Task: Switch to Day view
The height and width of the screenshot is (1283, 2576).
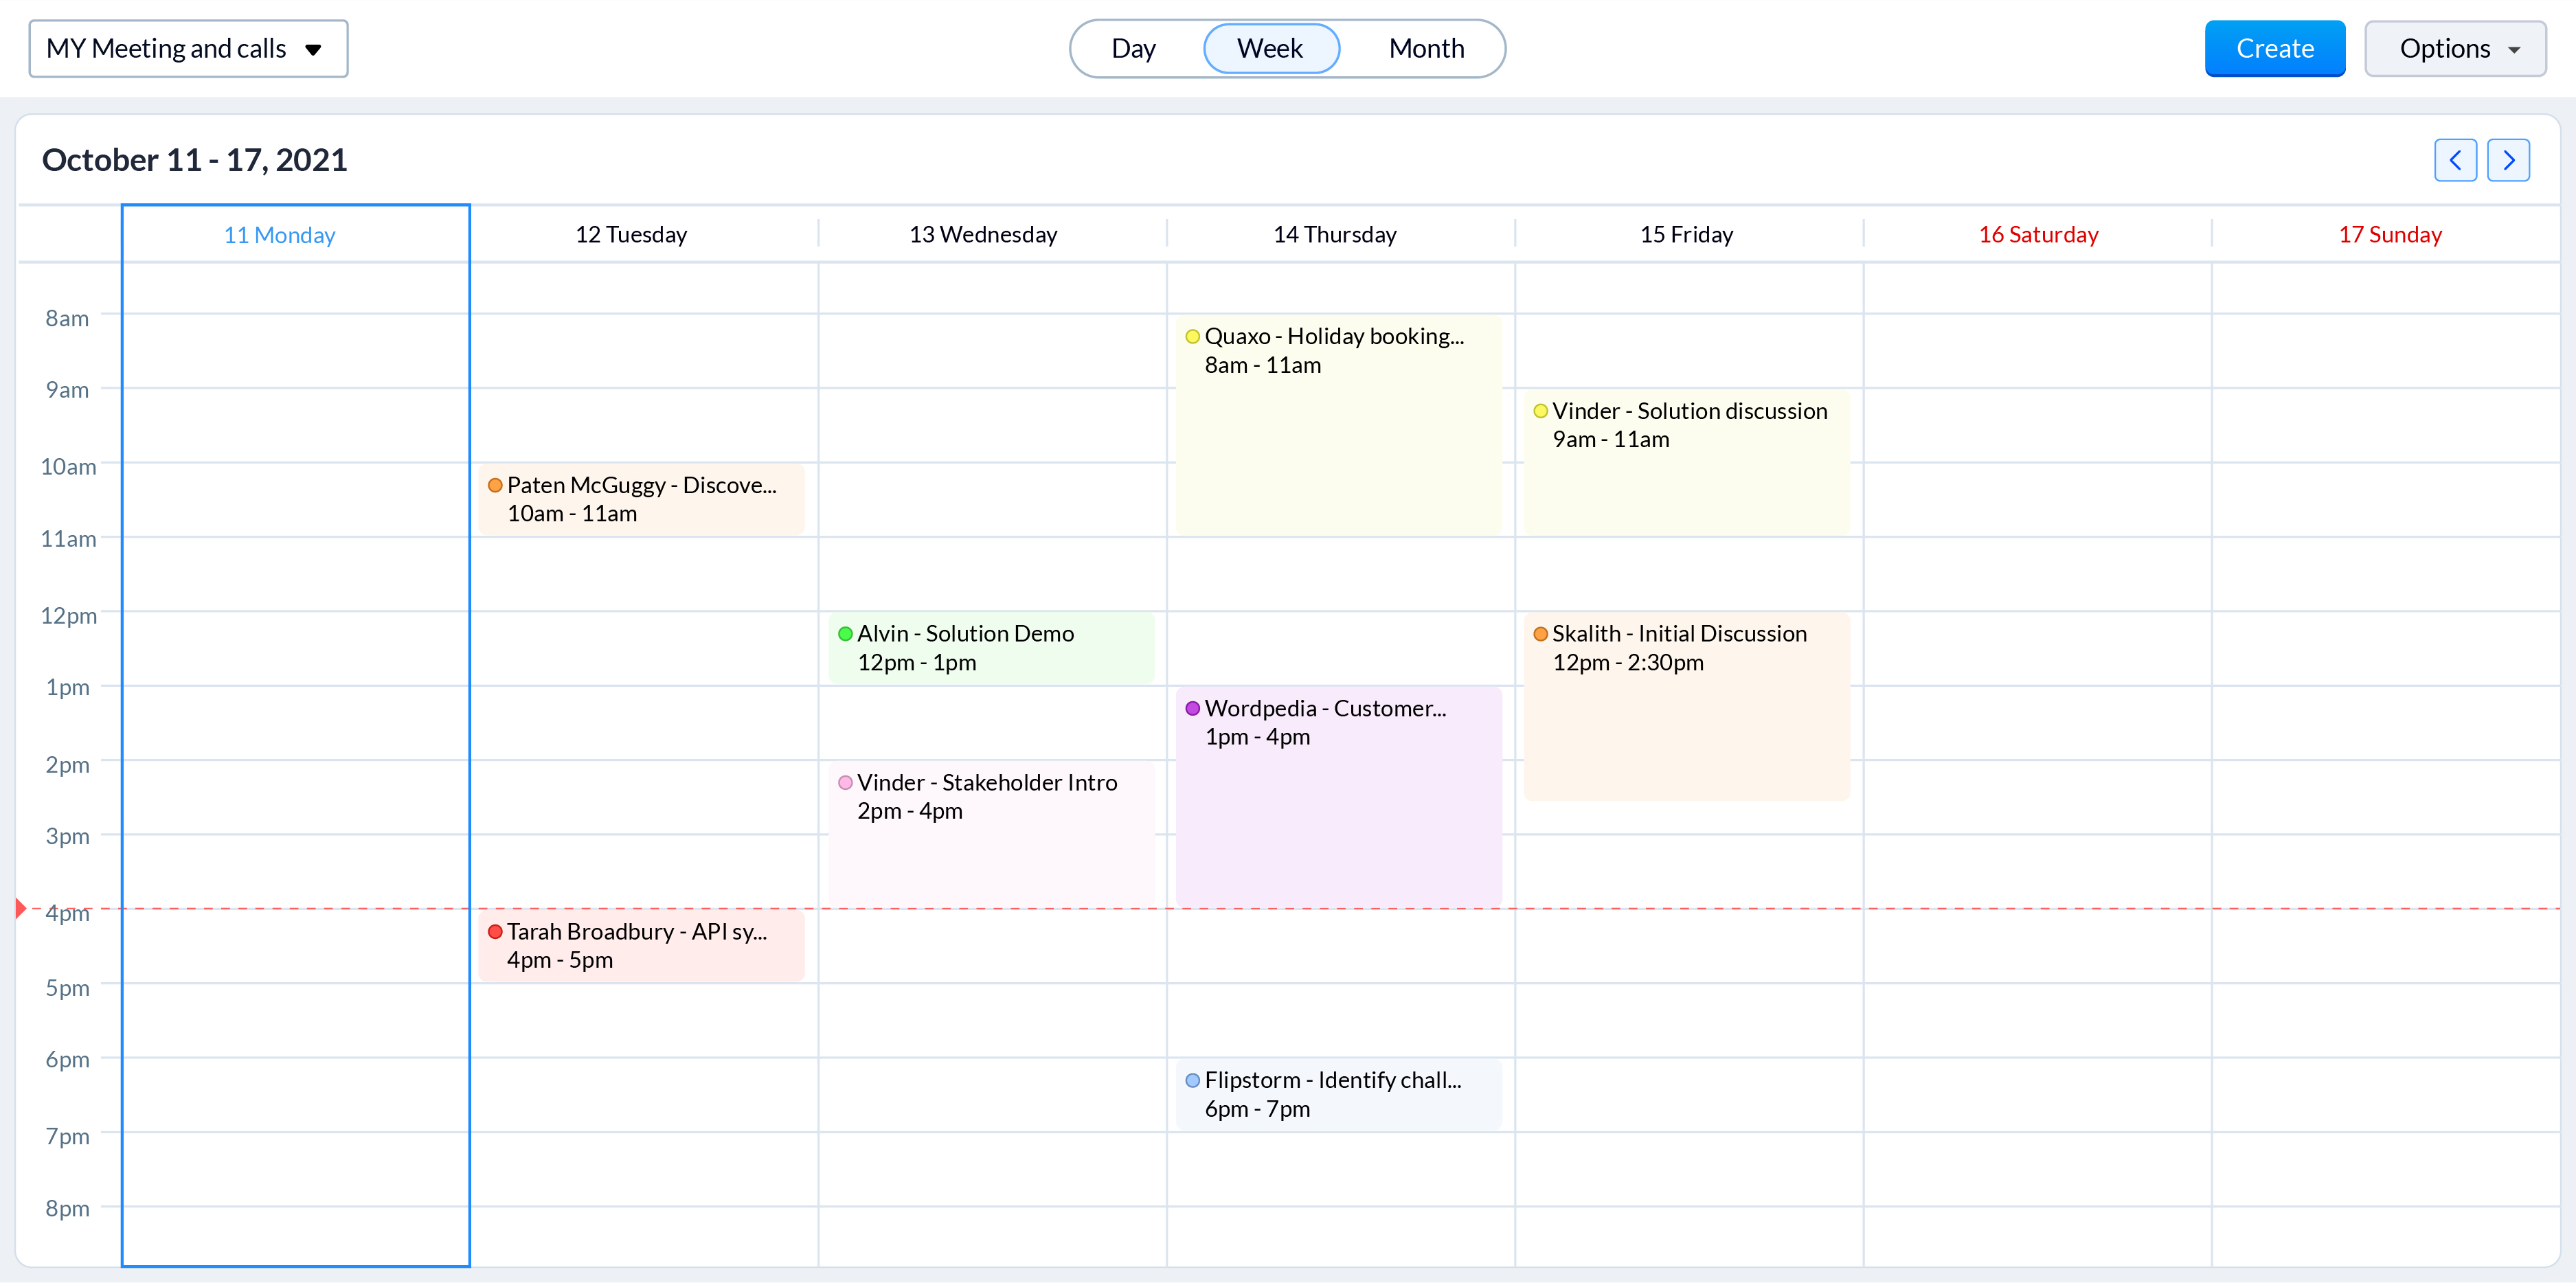Action: pos(1133,48)
